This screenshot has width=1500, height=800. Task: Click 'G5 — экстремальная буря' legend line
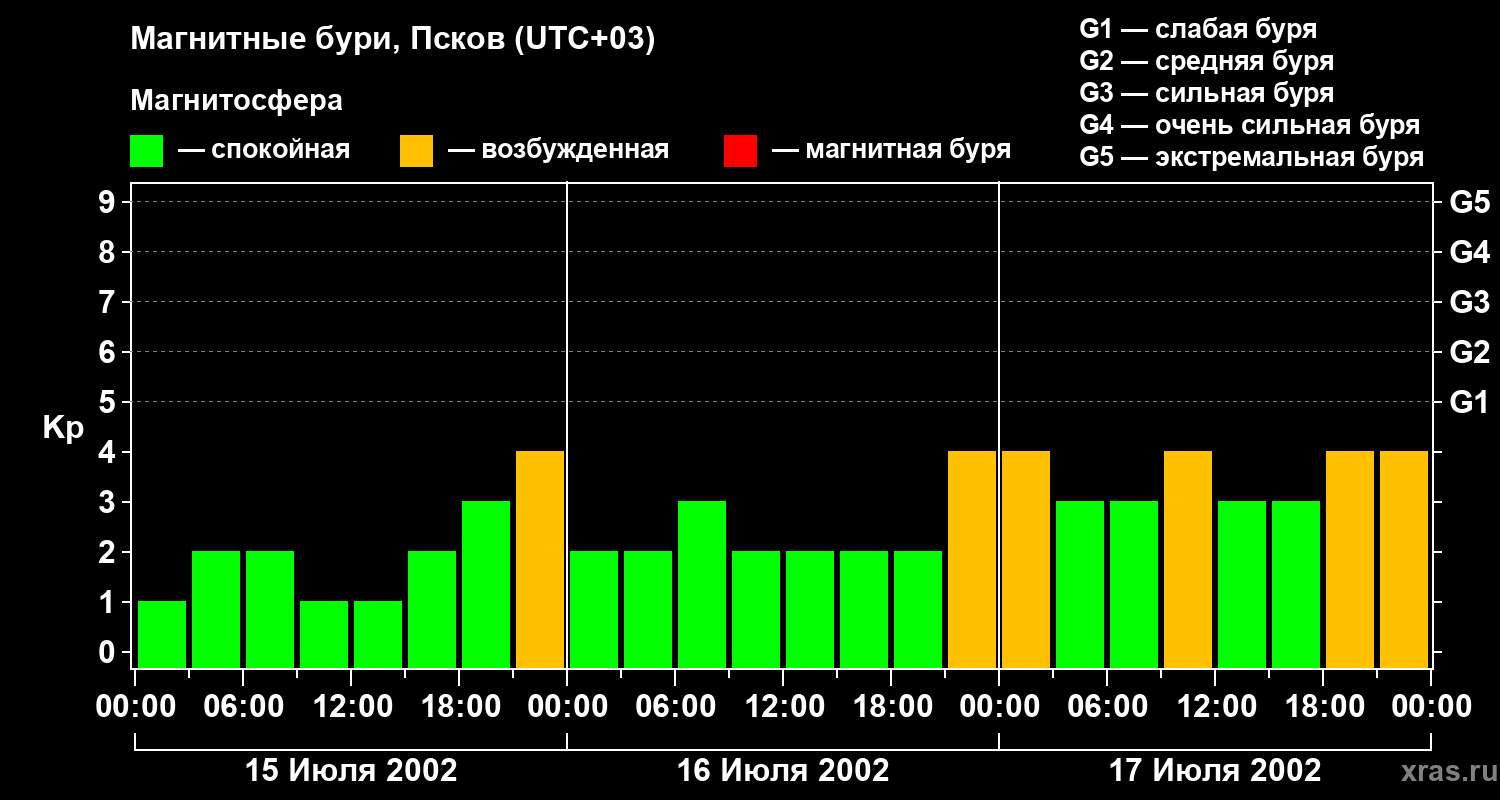tap(1251, 157)
